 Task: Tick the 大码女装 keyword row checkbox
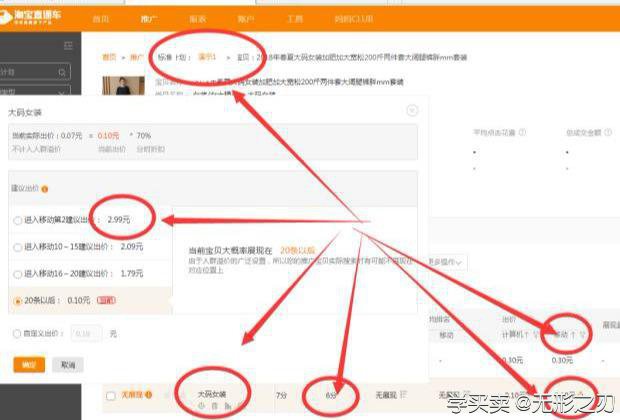pos(111,395)
